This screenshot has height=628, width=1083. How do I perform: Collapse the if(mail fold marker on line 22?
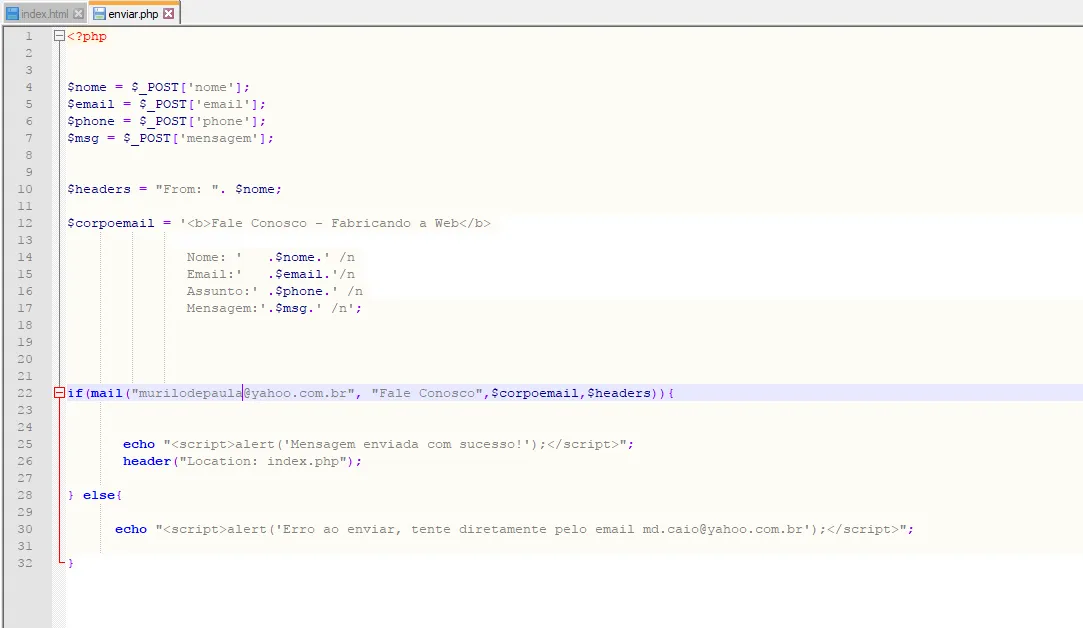pyautogui.click(x=60, y=393)
